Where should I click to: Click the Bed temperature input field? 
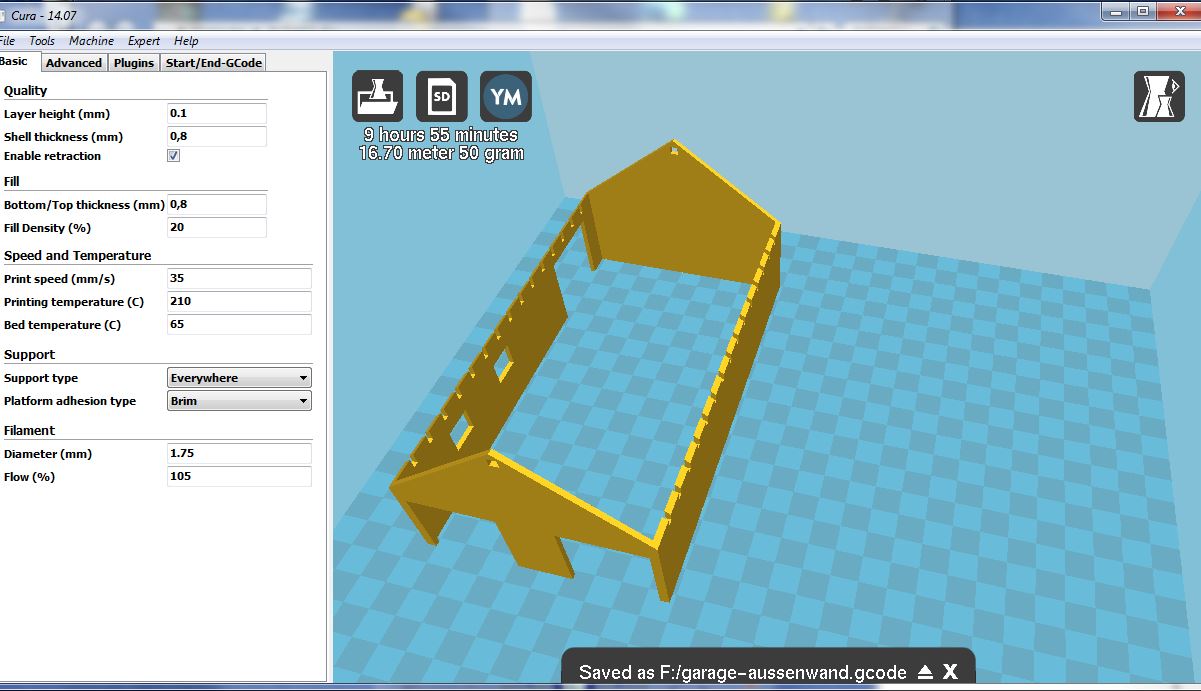pyautogui.click(x=239, y=325)
